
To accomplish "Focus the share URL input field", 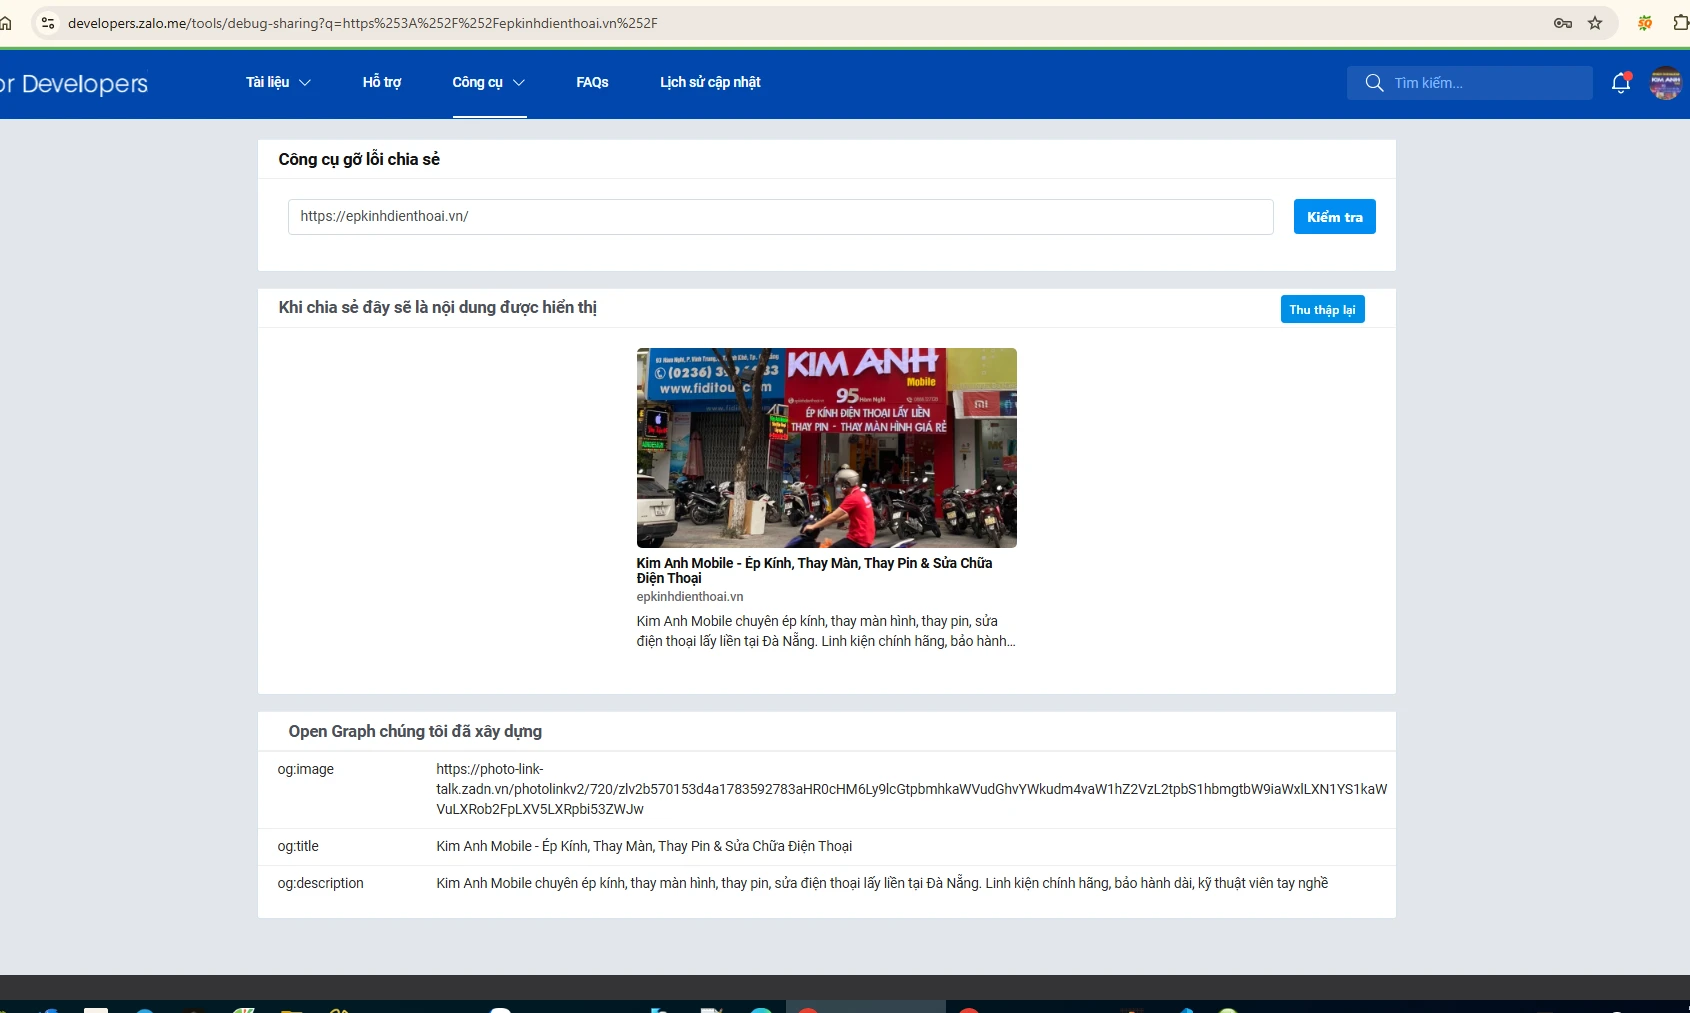I will point(780,217).
